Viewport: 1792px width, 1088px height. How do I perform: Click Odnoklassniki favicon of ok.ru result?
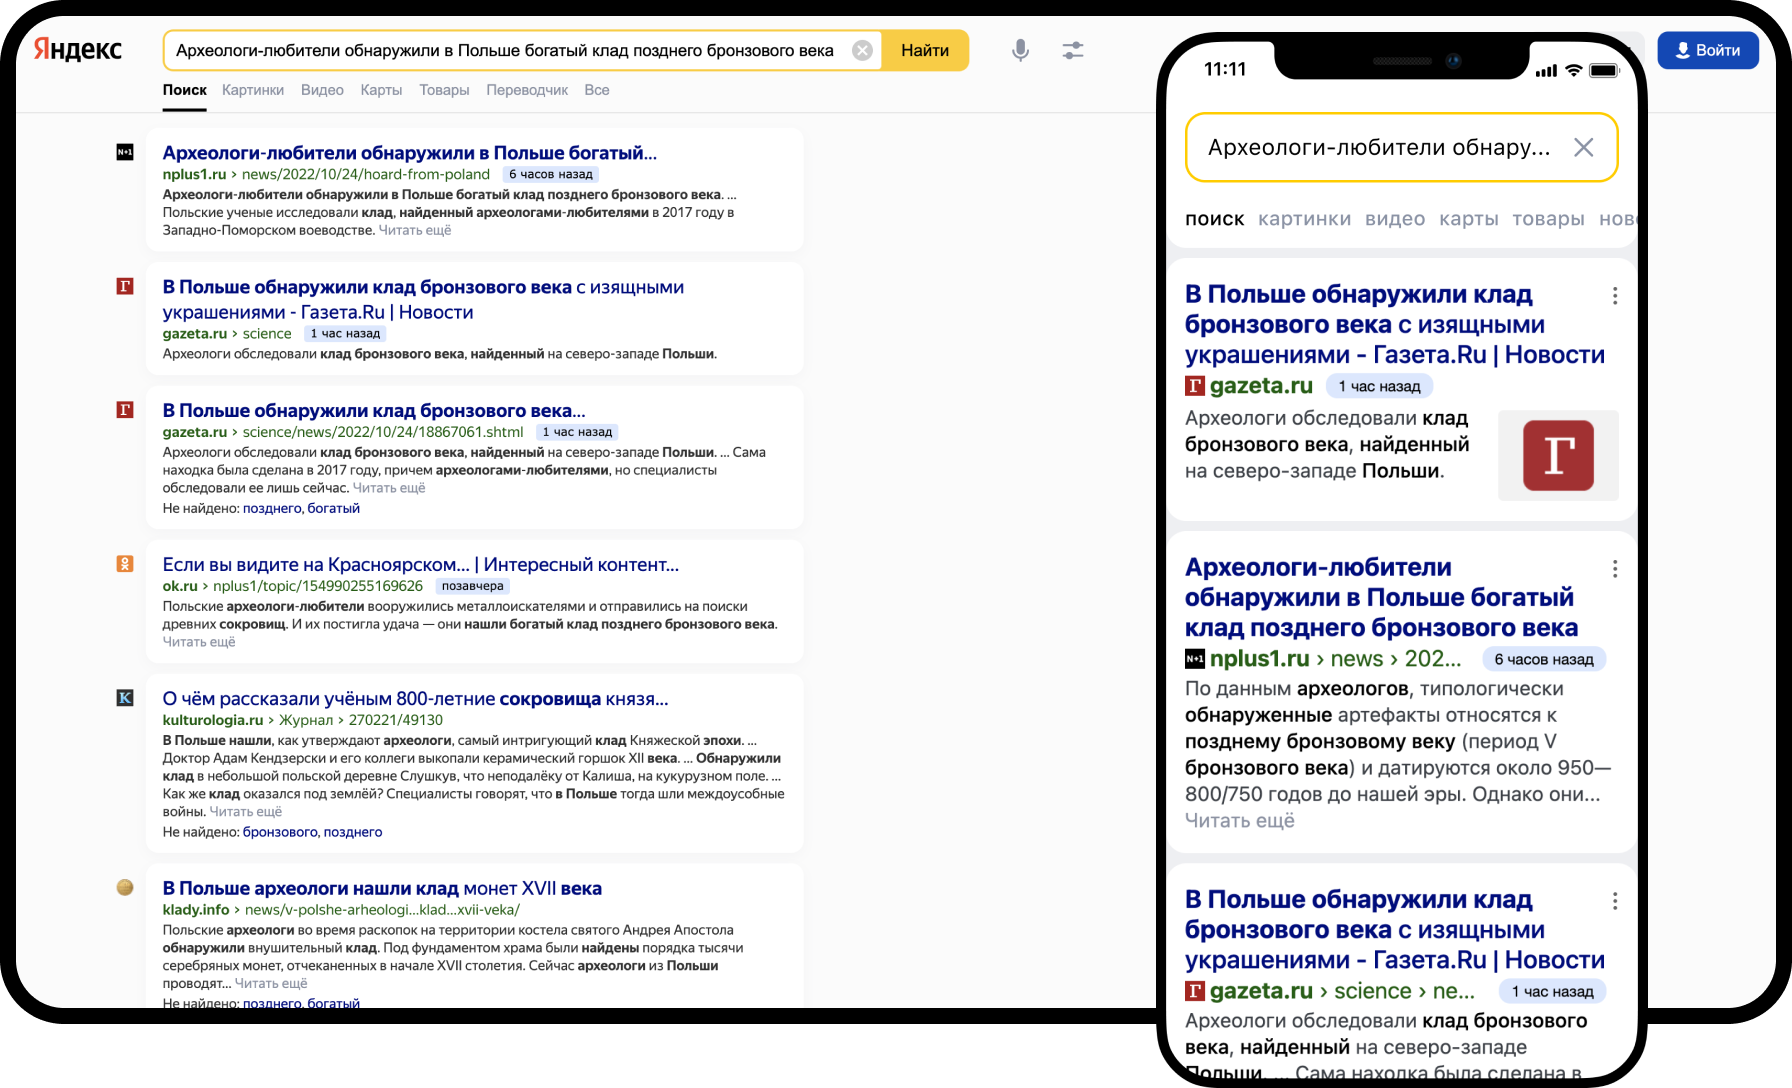pyautogui.click(x=125, y=564)
